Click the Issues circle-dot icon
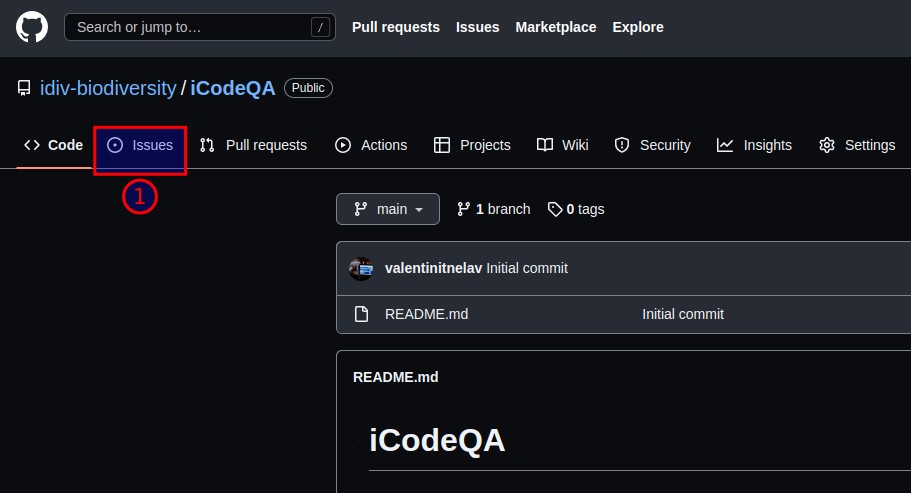 click(x=115, y=145)
